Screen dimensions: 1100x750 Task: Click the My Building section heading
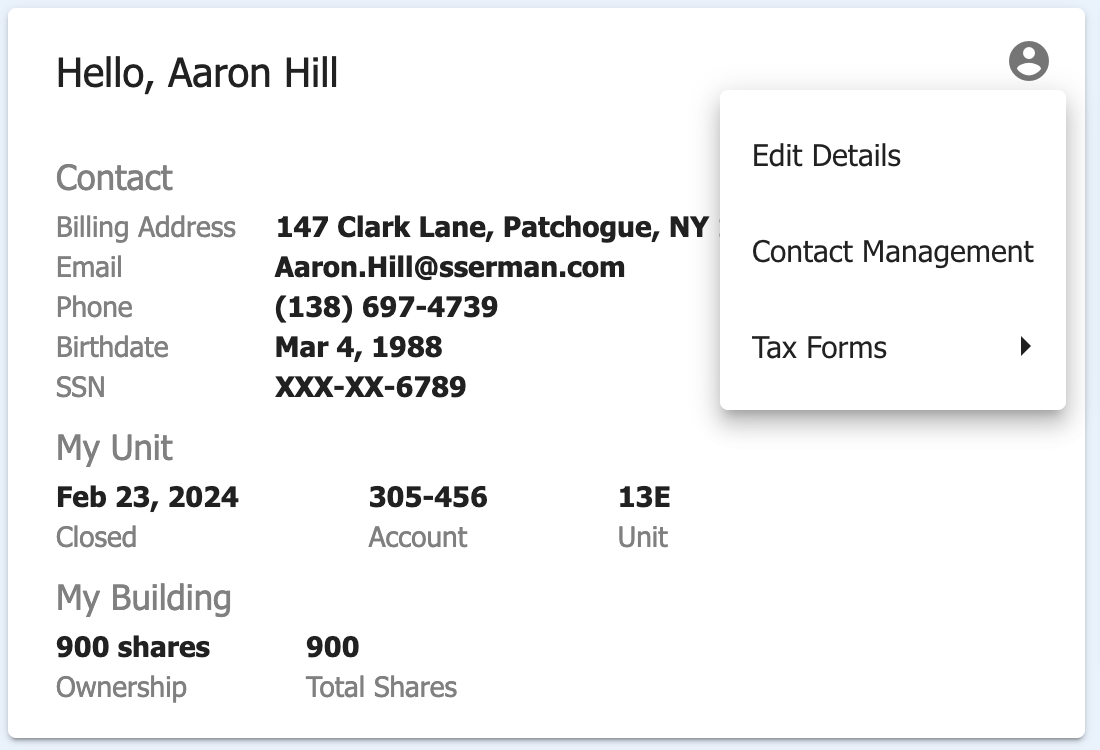click(x=144, y=598)
